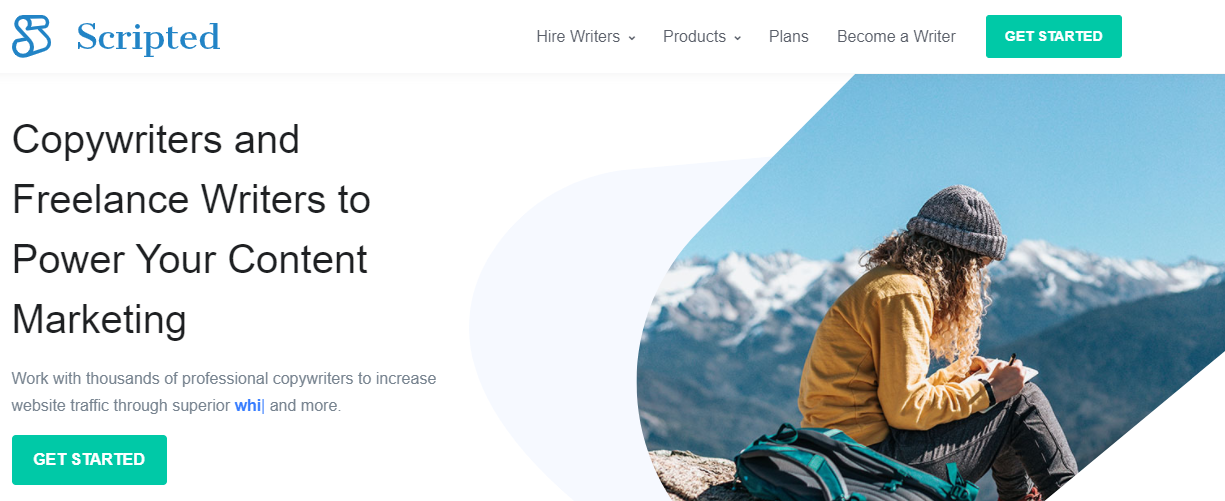Viewport: 1225px width, 501px height.
Task: Click the Scripted wordmark text
Action: point(148,37)
